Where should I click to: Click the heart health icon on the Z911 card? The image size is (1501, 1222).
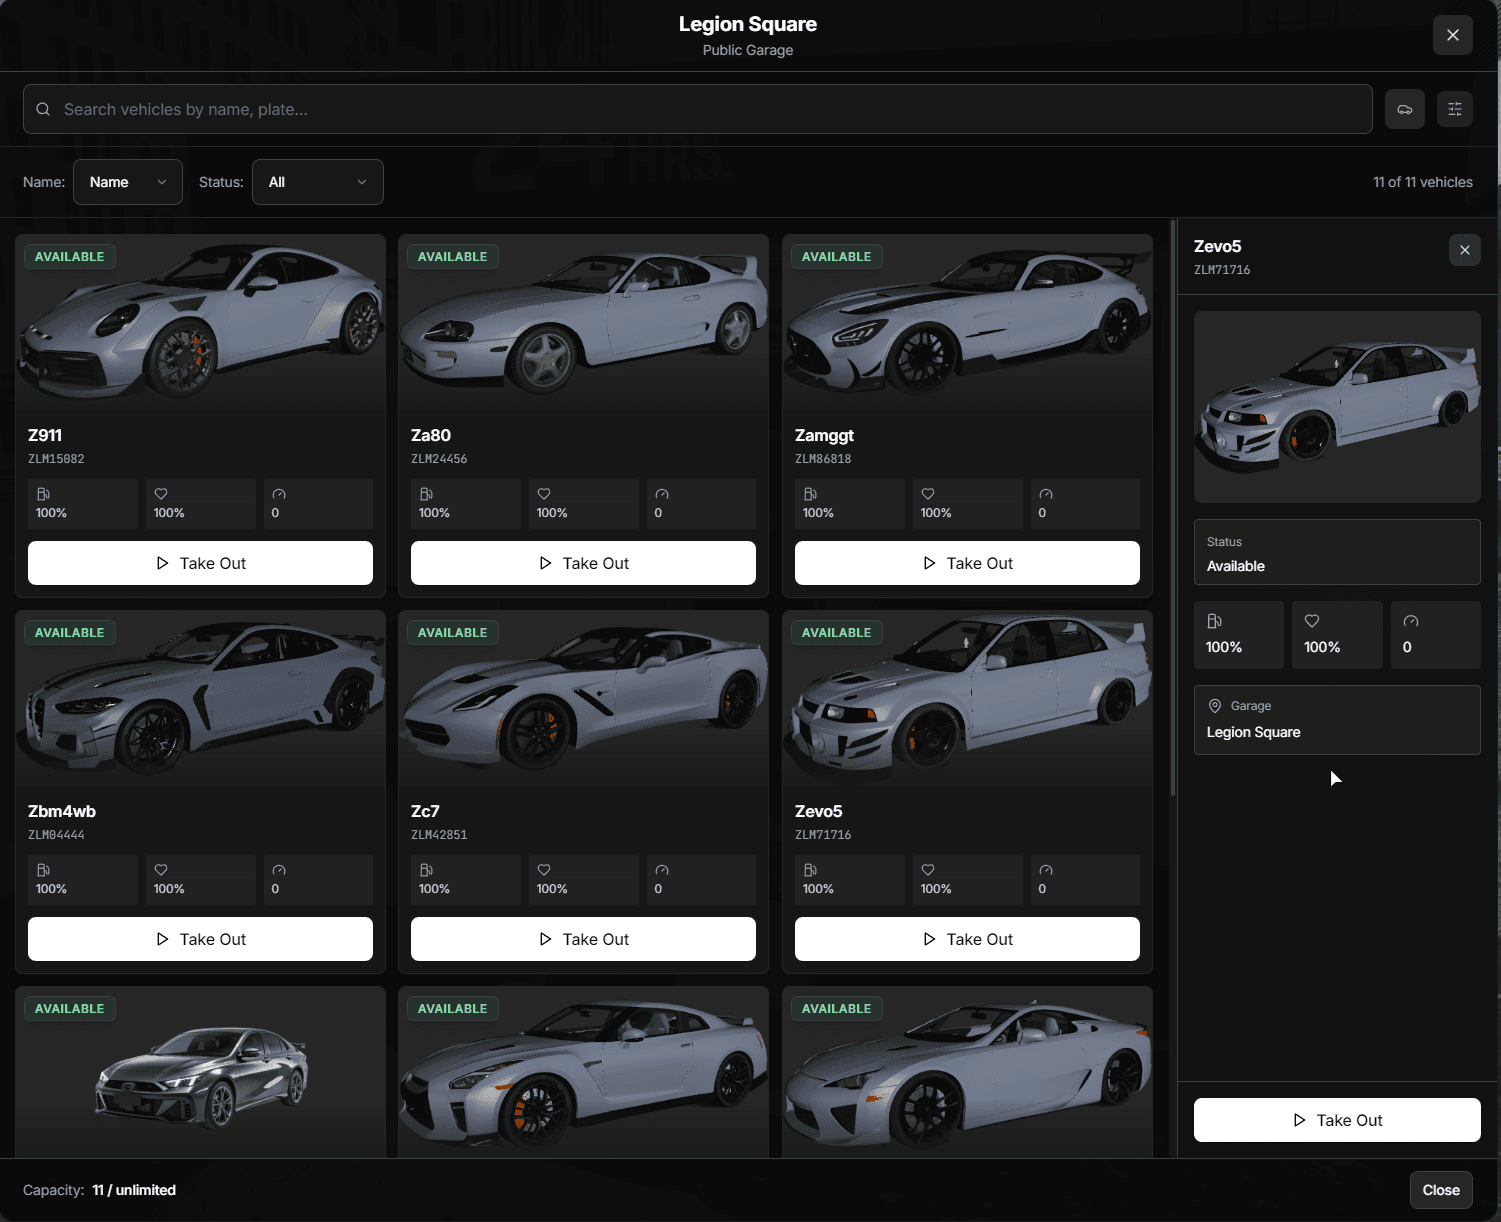click(161, 494)
